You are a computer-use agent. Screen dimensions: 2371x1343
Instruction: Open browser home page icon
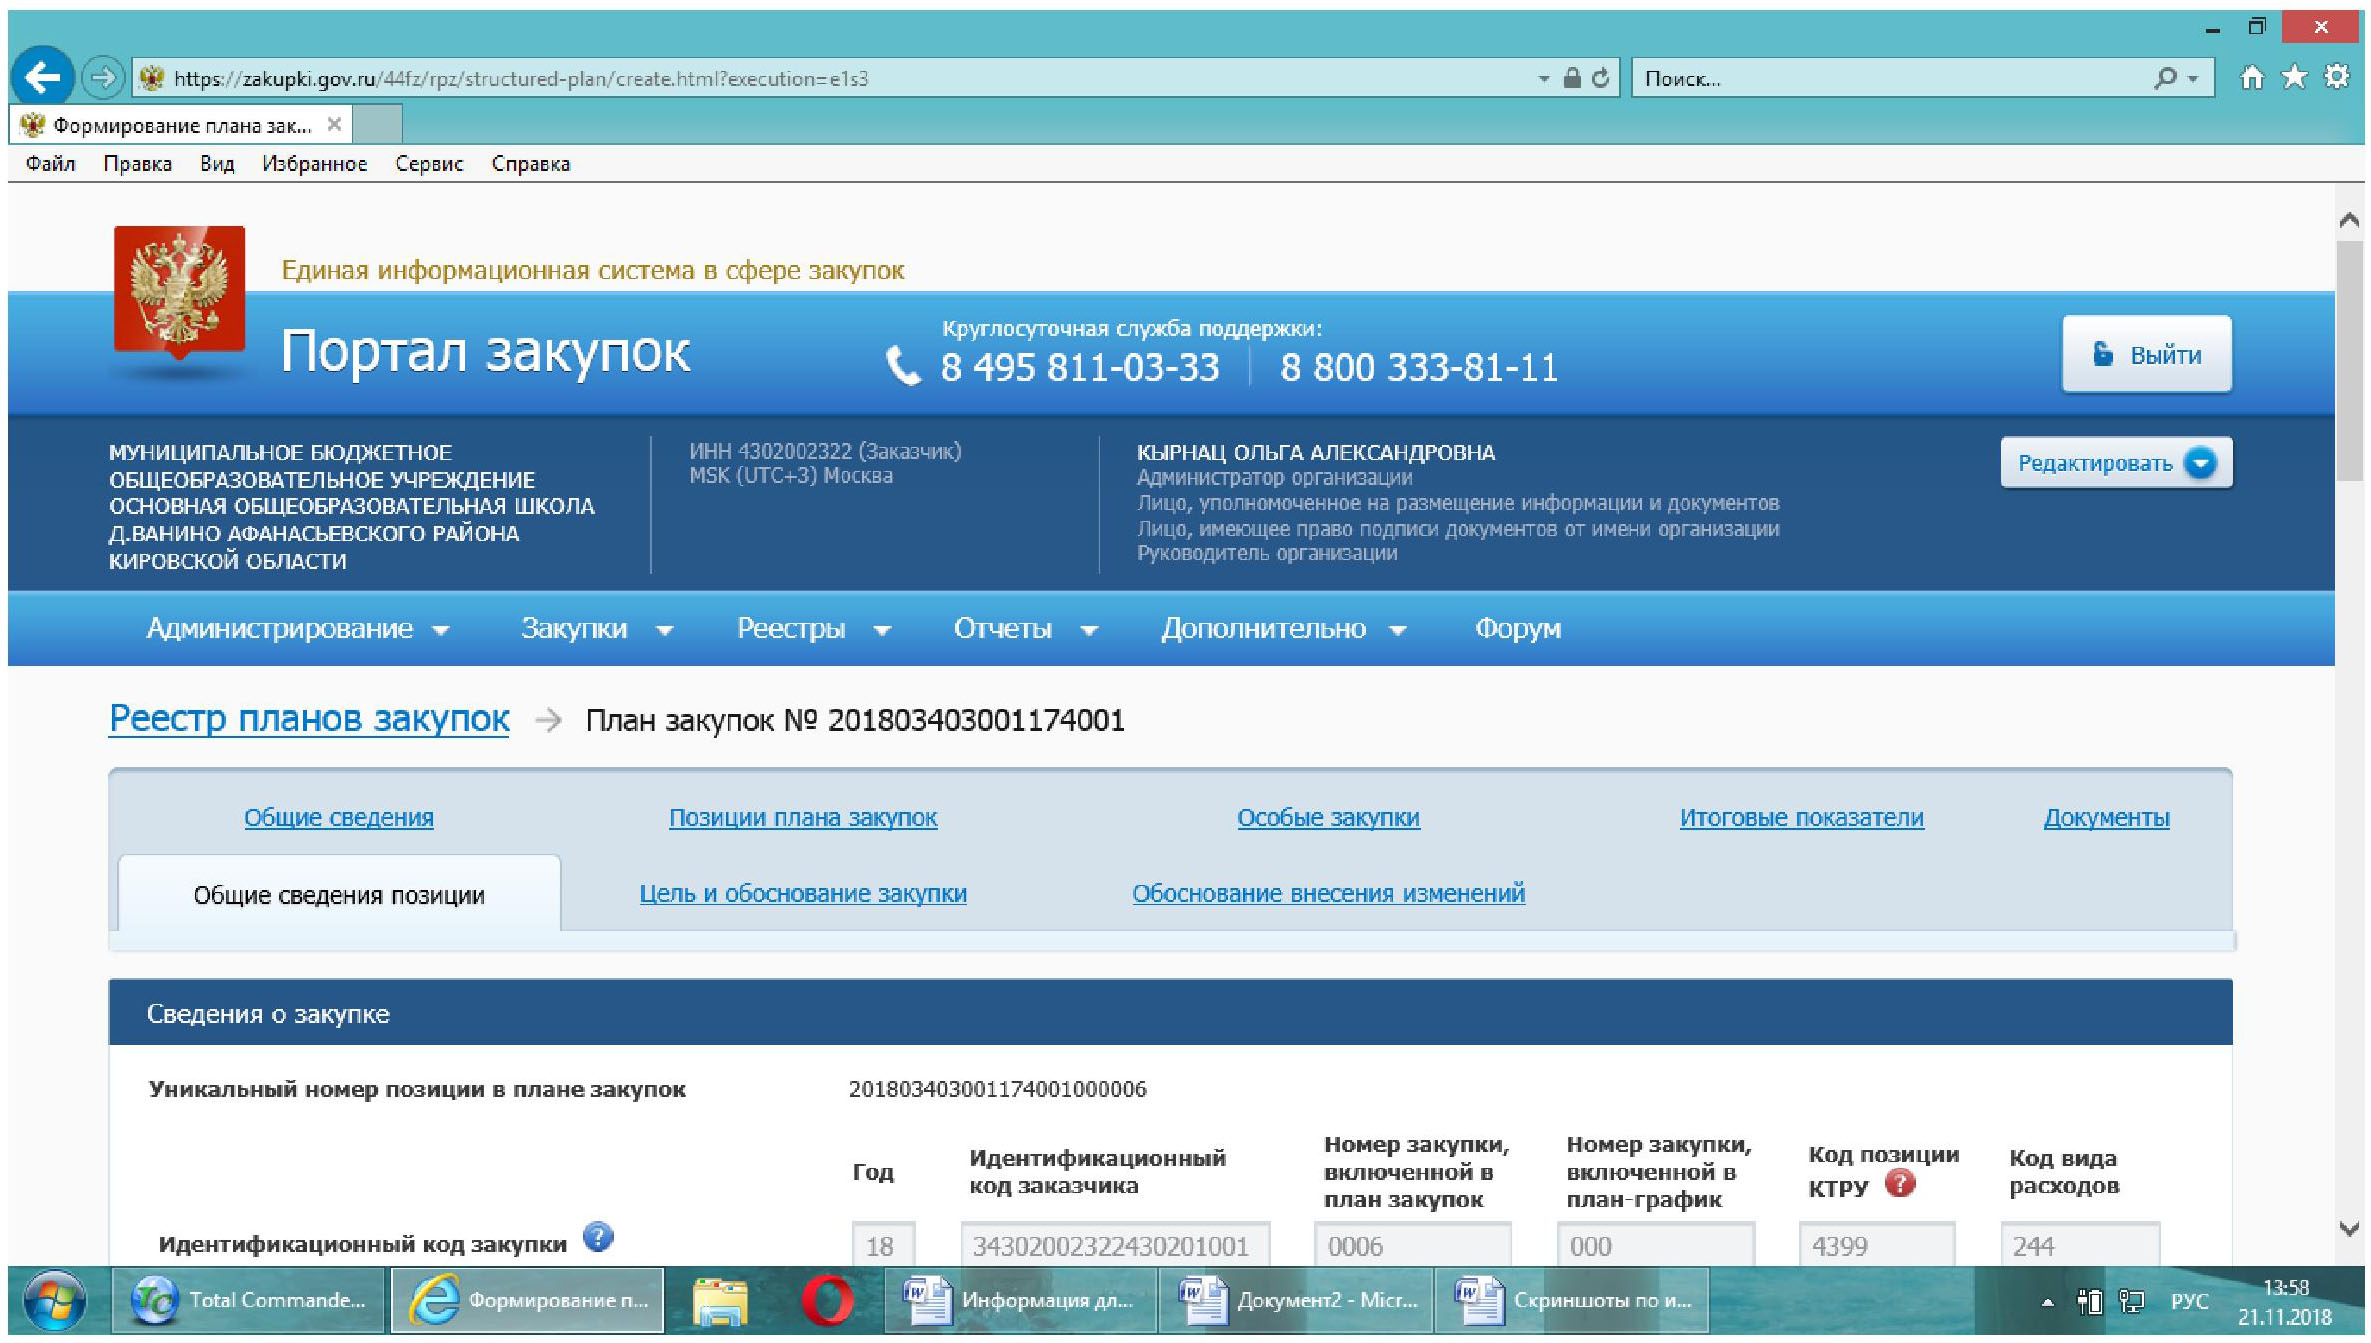pos(2252,77)
